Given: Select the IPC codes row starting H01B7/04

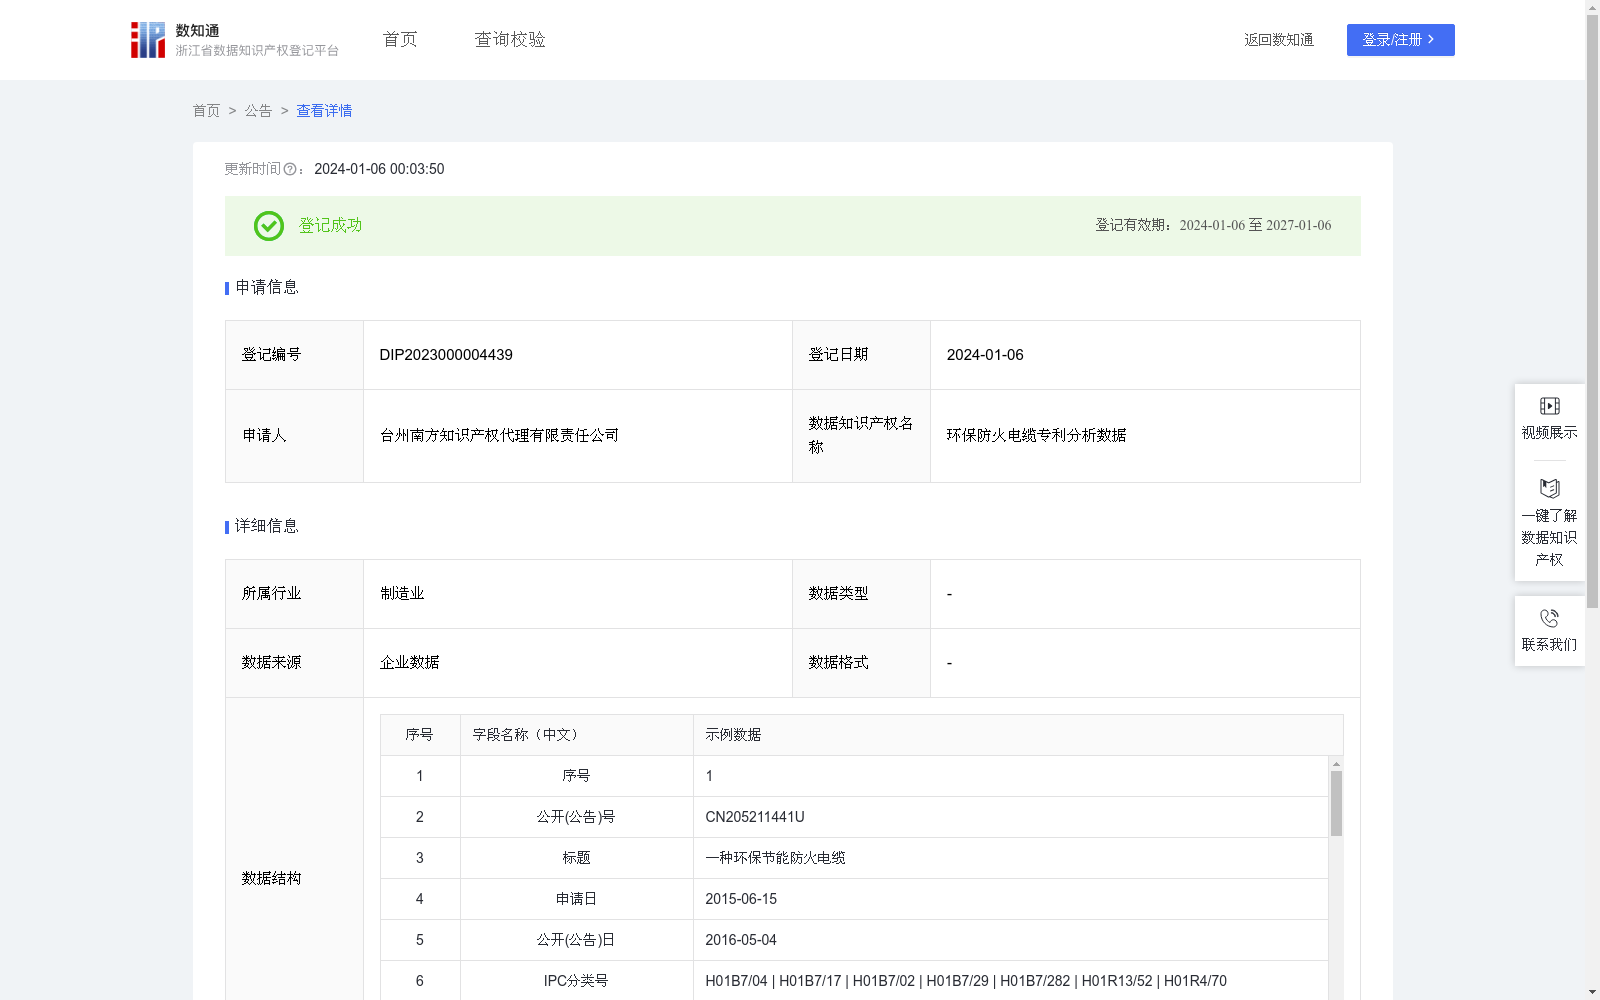Looking at the screenshot, I should click(966, 981).
